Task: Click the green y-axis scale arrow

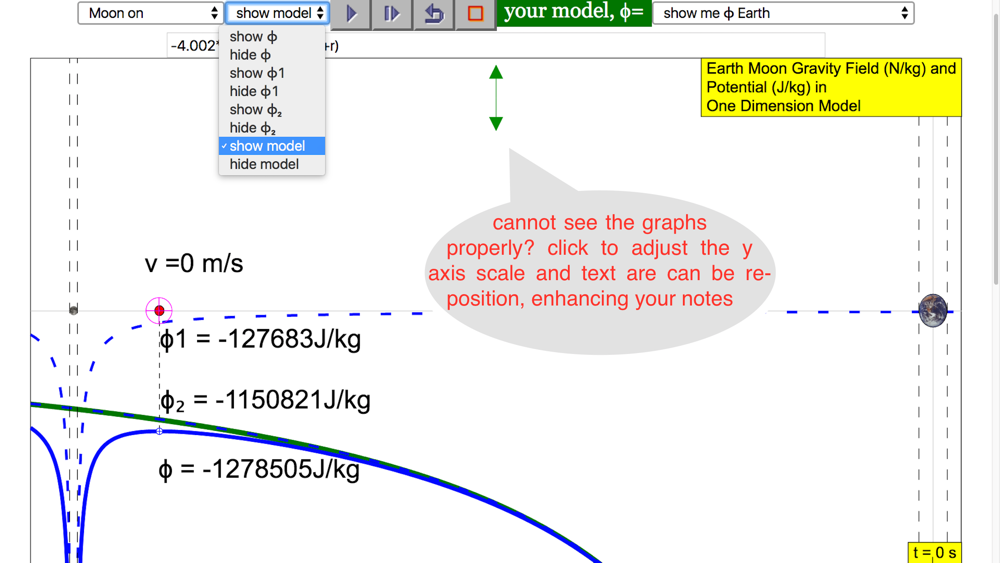Action: [496, 98]
